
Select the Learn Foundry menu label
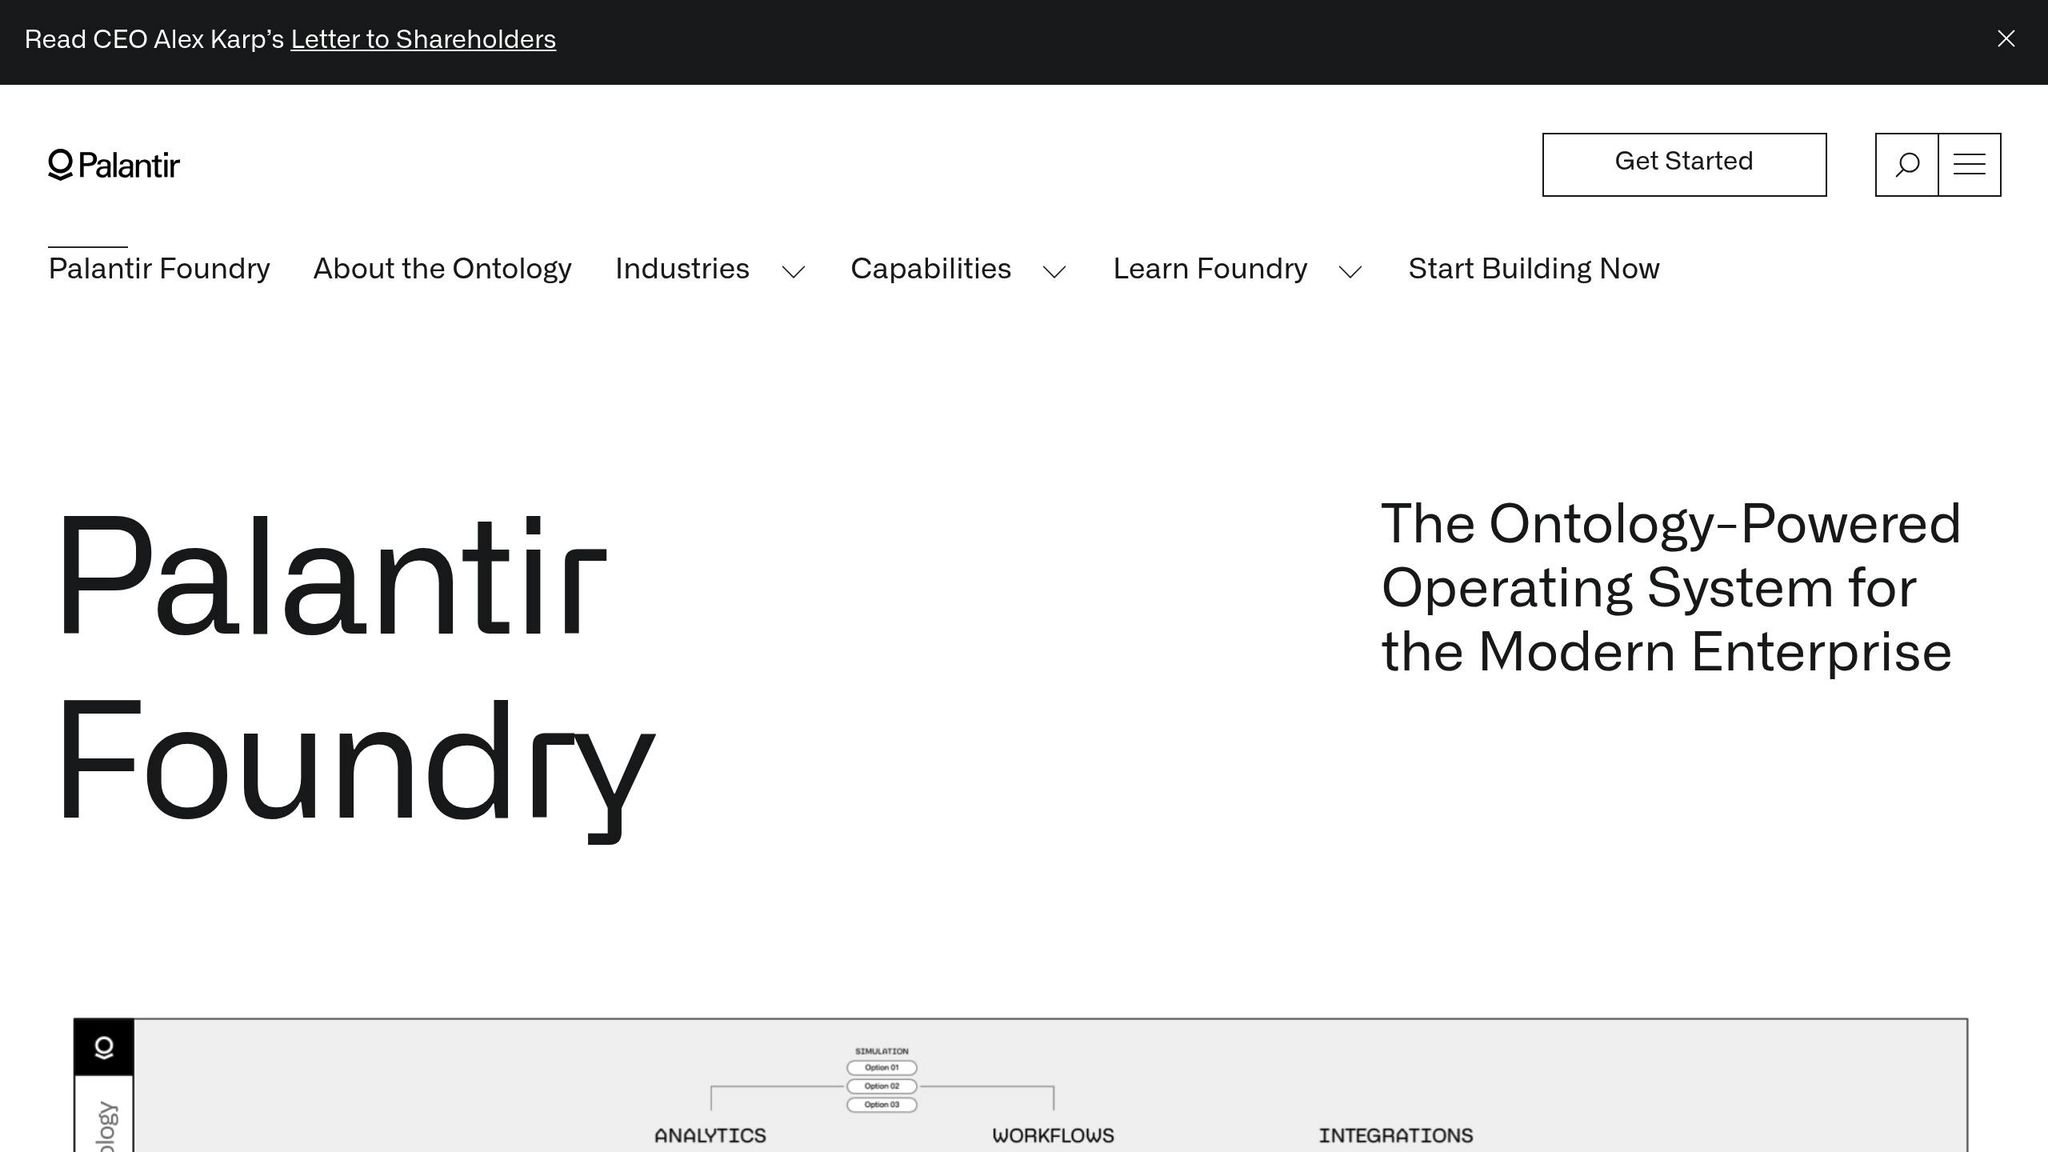1210,269
